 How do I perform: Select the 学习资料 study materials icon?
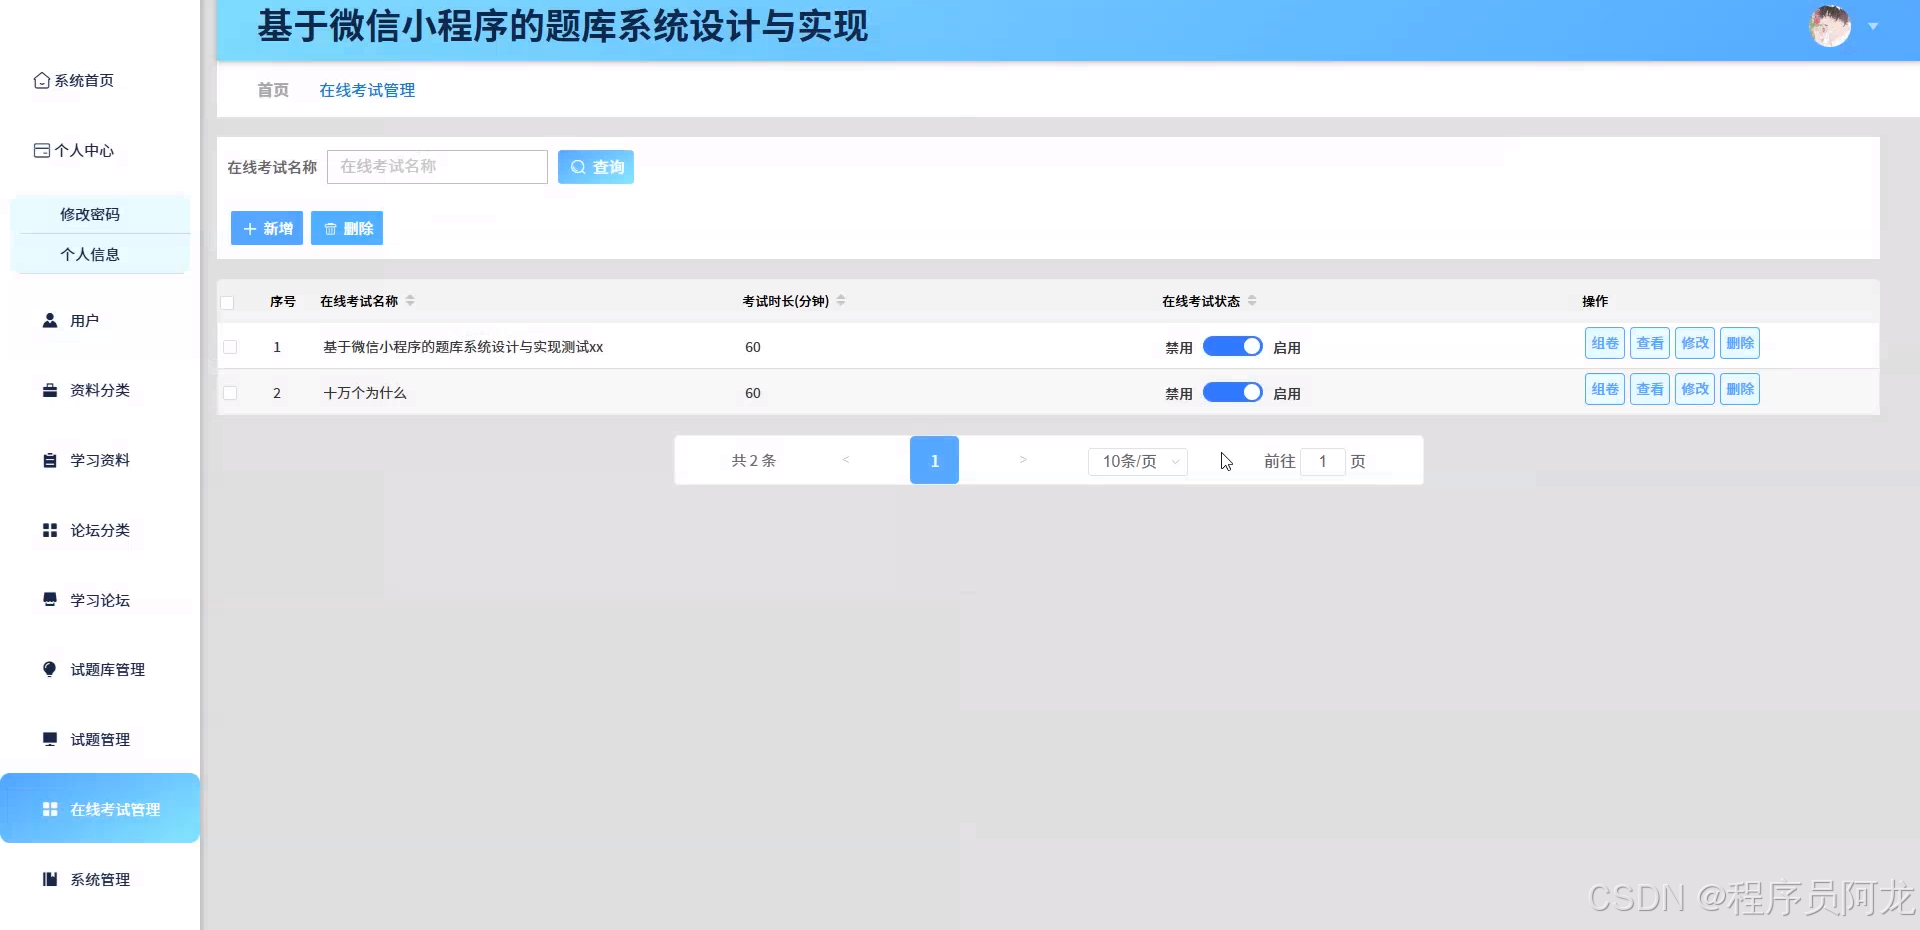pyautogui.click(x=50, y=460)
